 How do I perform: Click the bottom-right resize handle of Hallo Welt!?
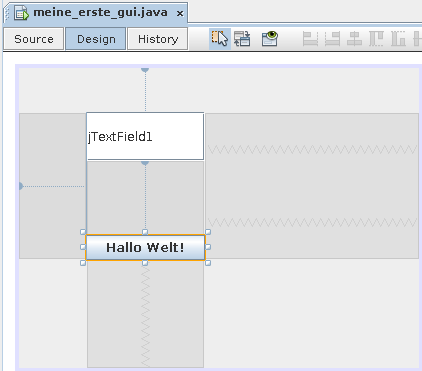pyautogui.click(x=208, y=263)
